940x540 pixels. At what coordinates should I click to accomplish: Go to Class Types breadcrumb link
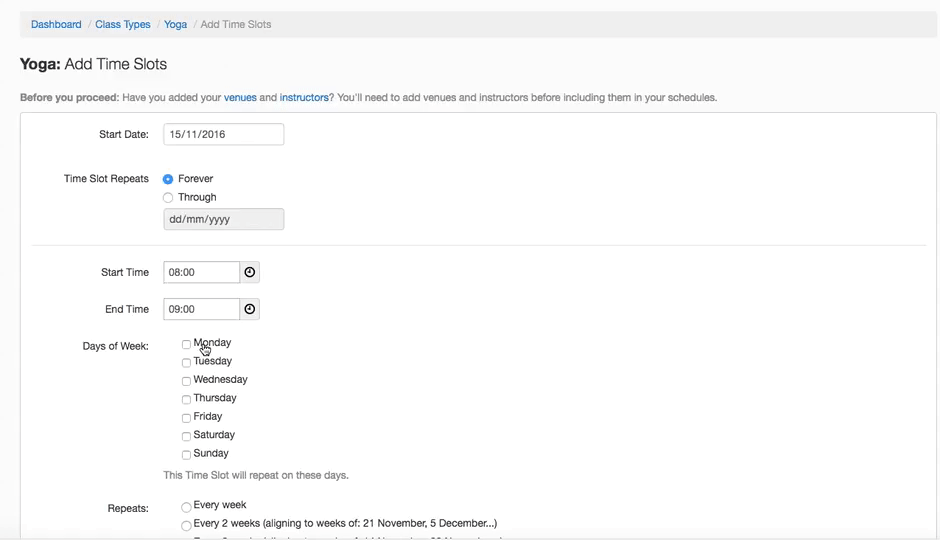tap(123, 24)
